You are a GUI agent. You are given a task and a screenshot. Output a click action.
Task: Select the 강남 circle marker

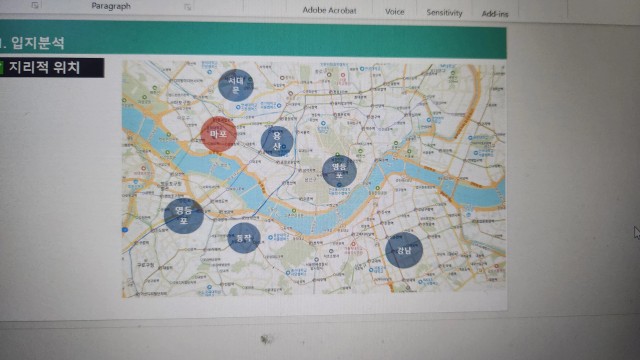(x=404, y=250)
